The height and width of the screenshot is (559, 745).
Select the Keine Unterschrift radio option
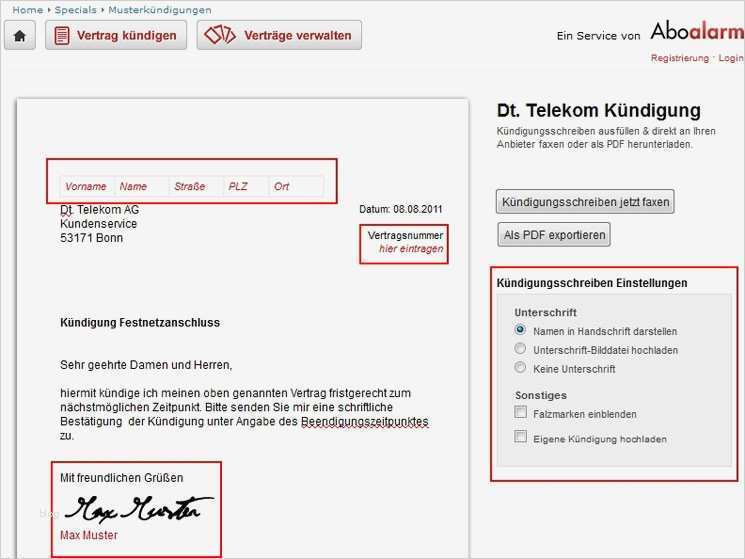[x=520, y=367]
